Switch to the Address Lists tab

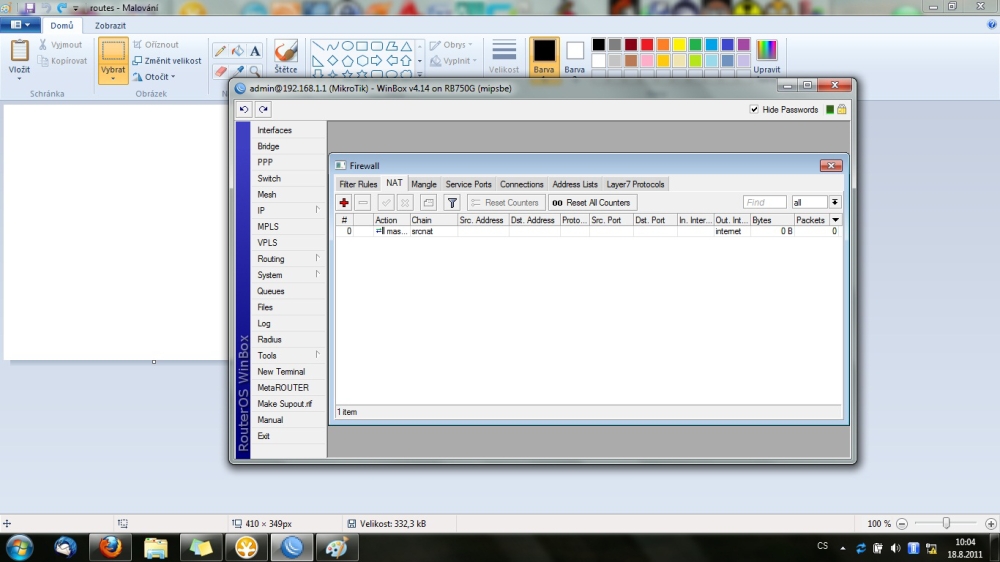[x=575, y=184]
